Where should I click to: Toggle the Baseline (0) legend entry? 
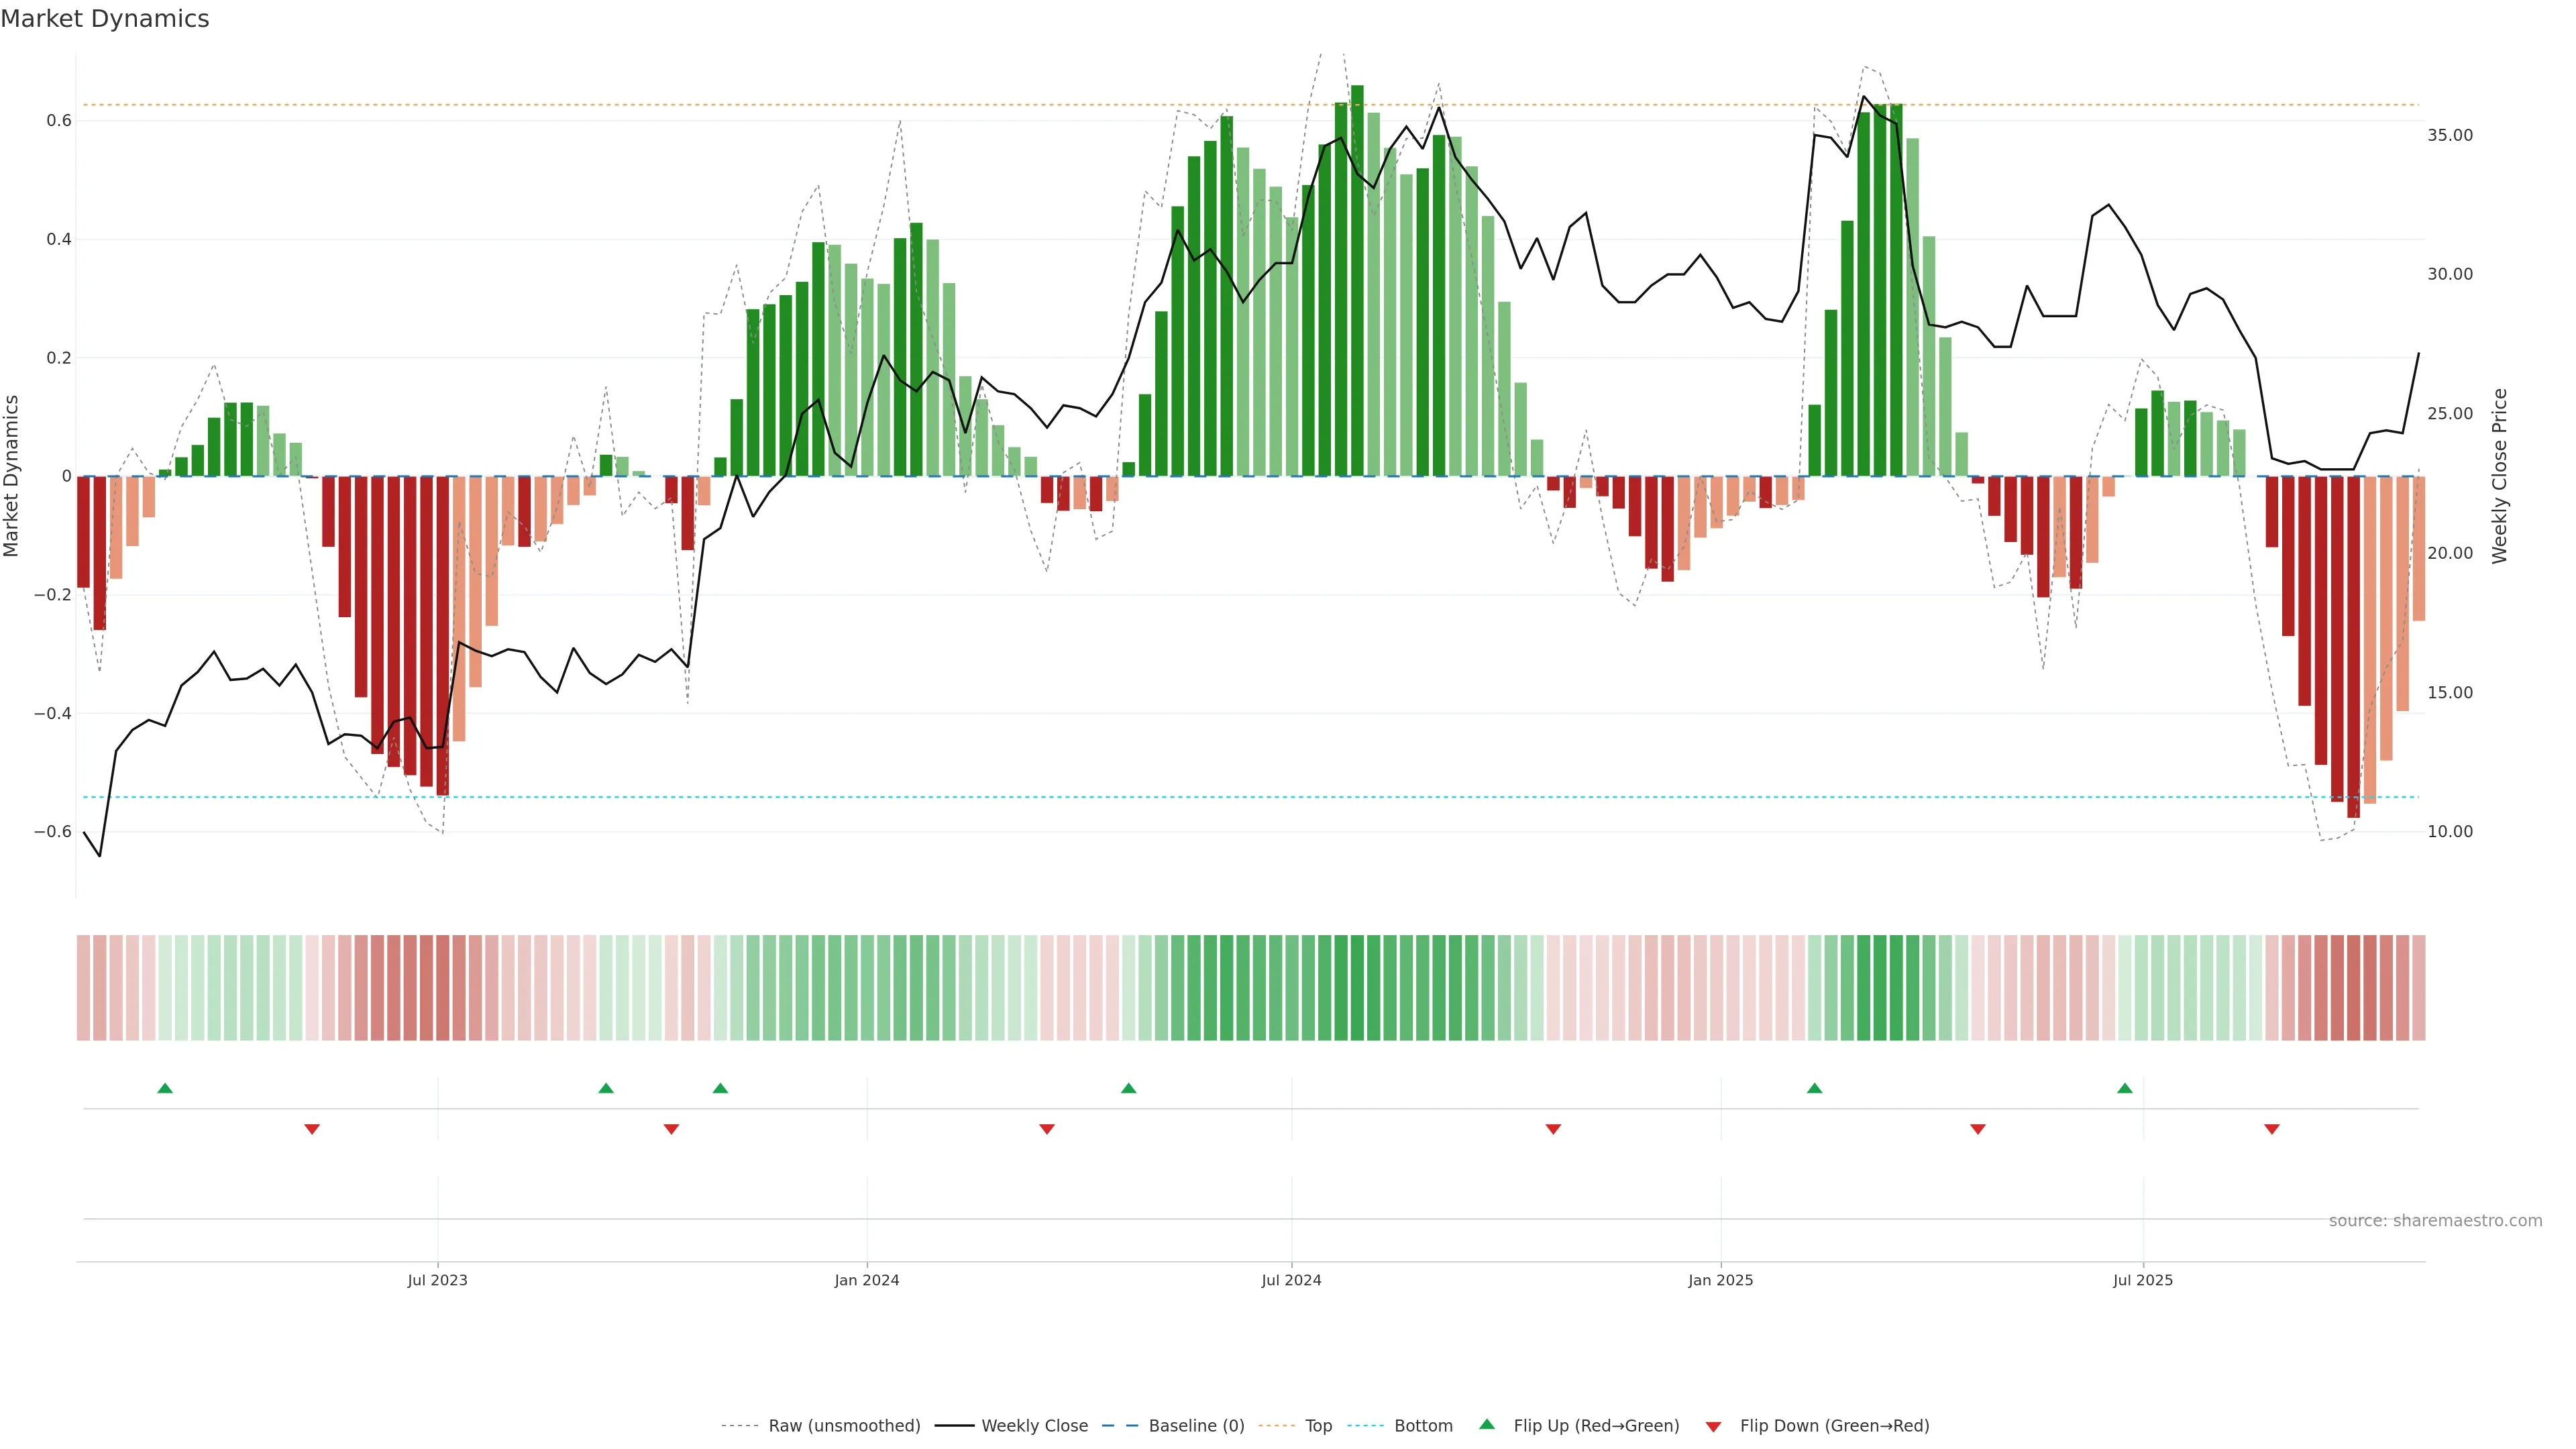pos(1196,1426)
